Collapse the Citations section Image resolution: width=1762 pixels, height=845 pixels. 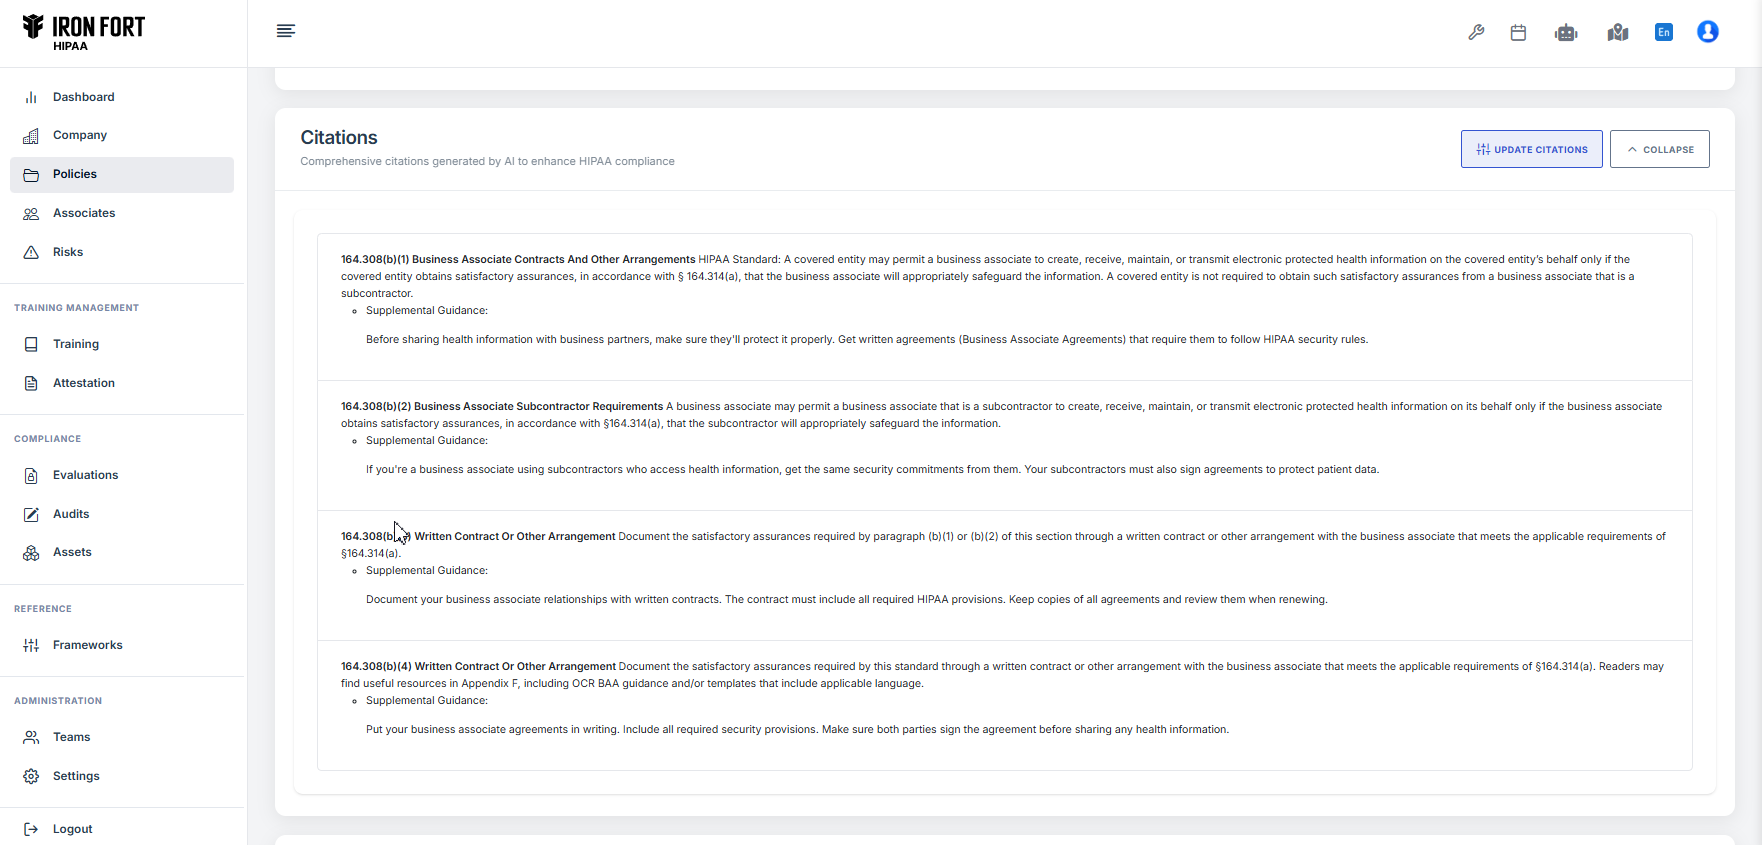click(1659, 149)
